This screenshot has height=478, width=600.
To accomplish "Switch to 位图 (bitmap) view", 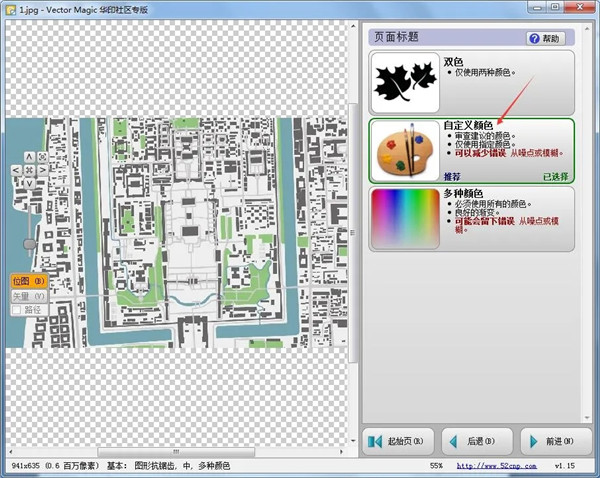I will pyautogui.click(x=28, y=281).
